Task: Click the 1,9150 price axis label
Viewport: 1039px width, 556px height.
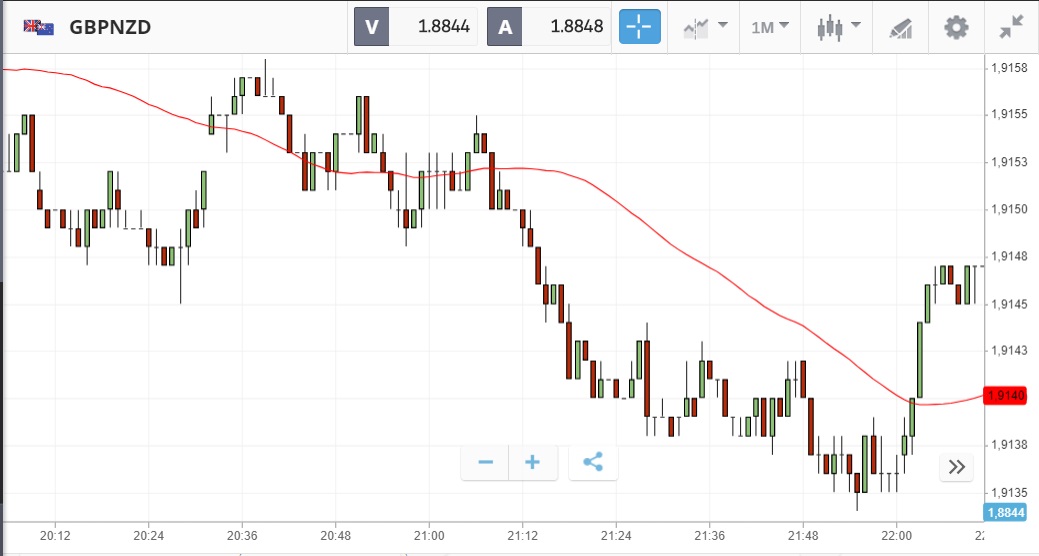Action: coord(1006,209)
